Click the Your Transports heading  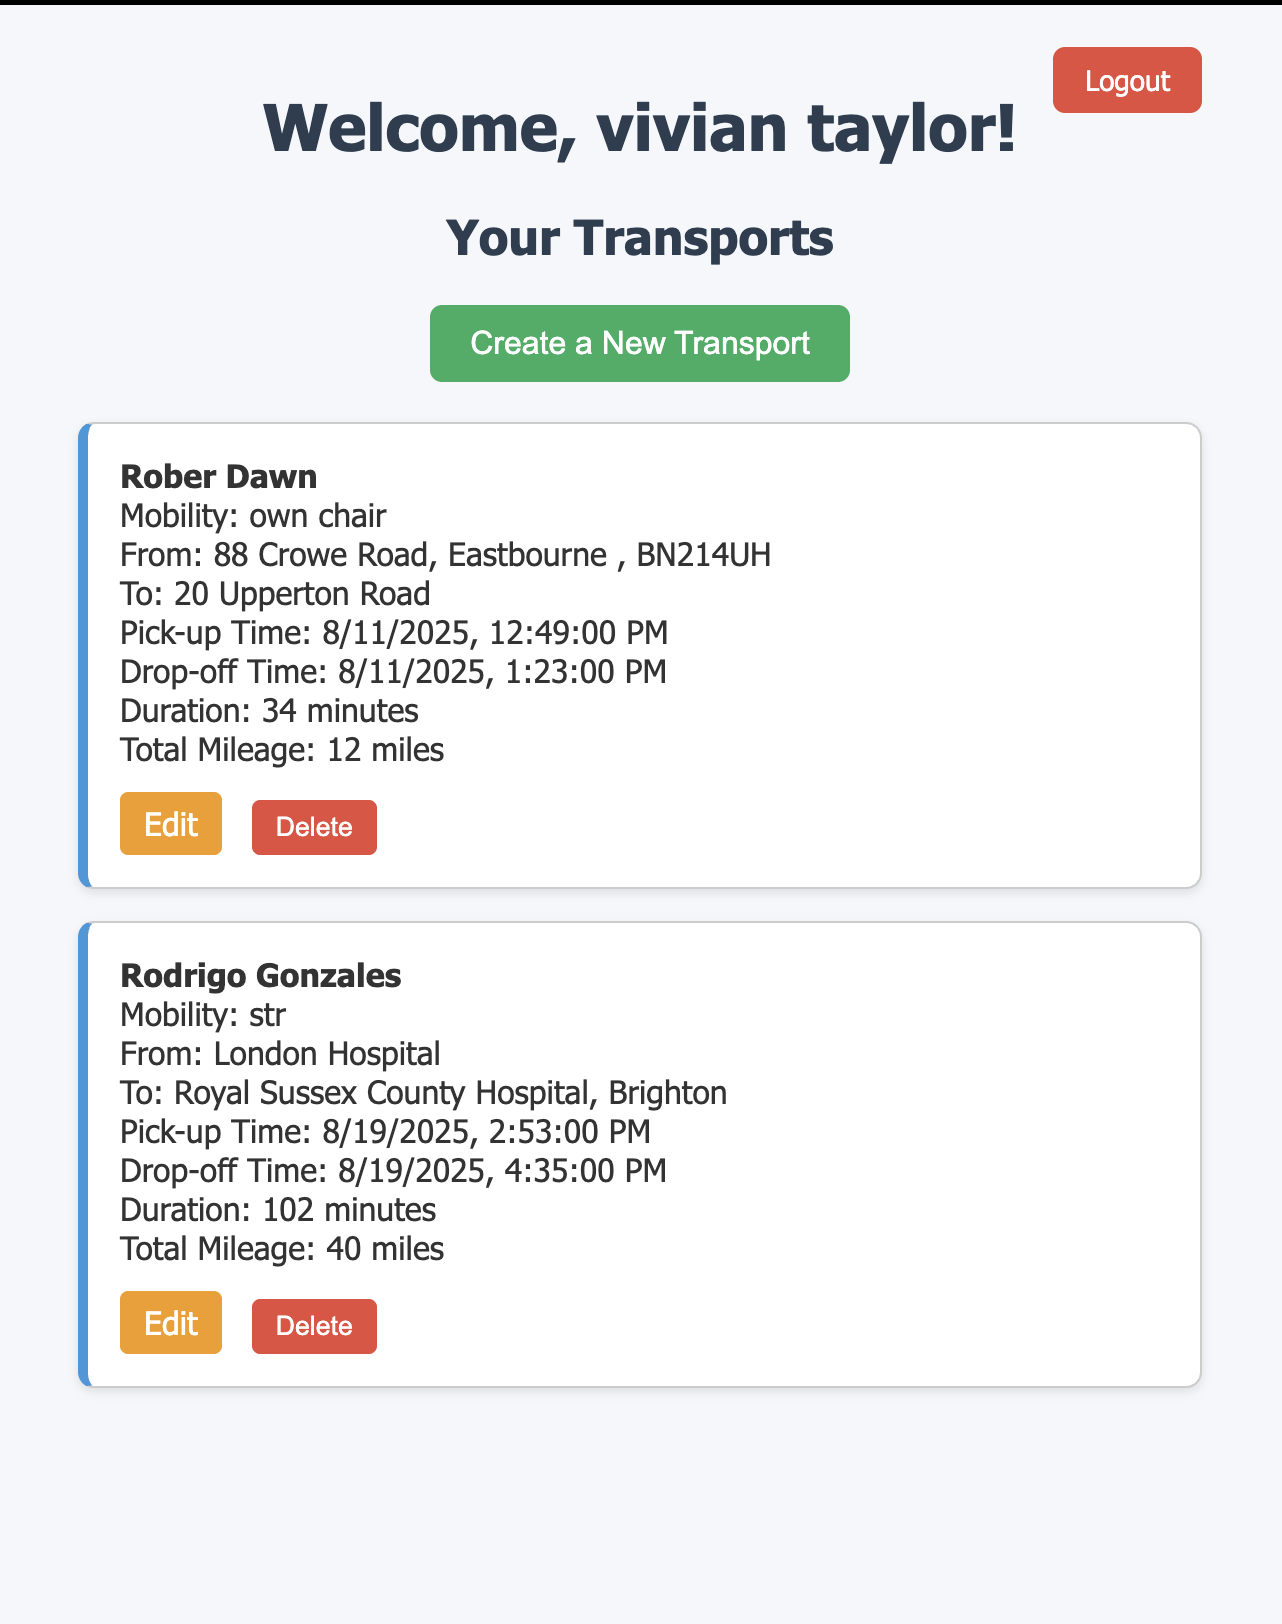(x=640, y=238)
